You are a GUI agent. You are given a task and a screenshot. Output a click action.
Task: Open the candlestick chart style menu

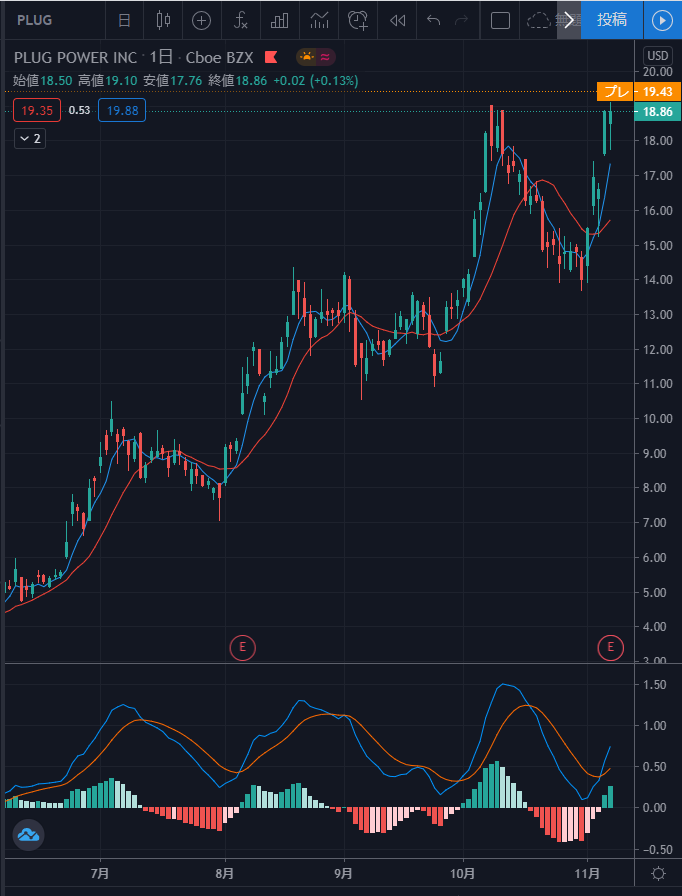click(x=163, y=21)
